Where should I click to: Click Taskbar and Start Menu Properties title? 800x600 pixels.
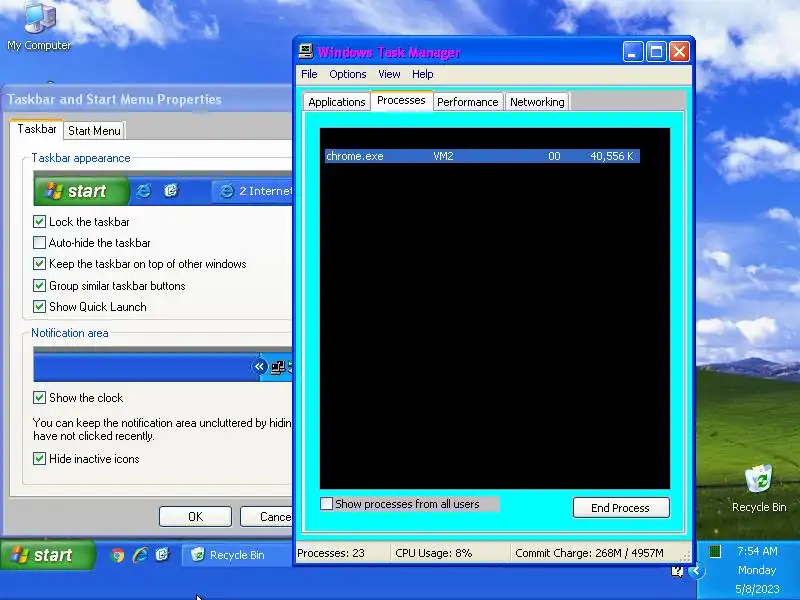[x=114, y=99]
